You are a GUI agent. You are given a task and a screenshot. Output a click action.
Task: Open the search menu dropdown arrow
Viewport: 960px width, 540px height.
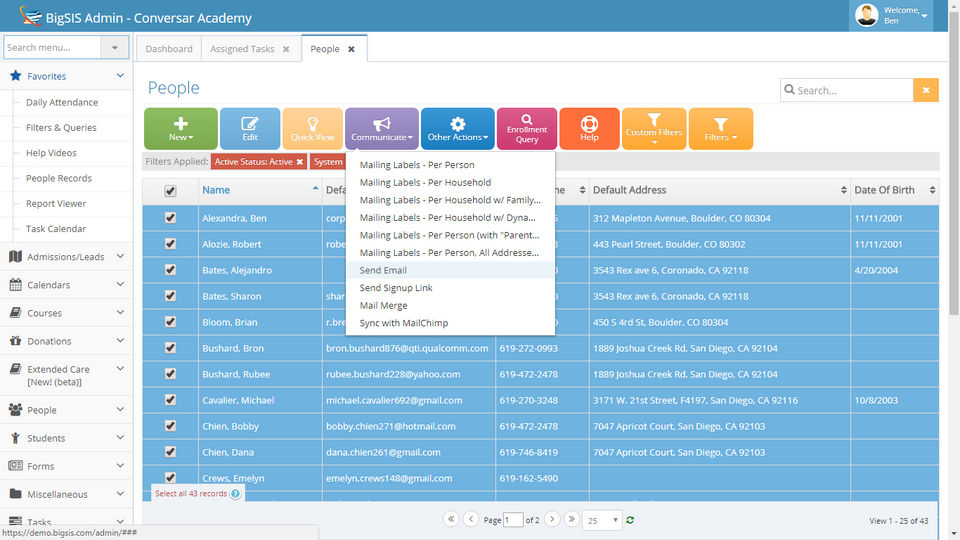pyautogui.click(x=114, y=47)
